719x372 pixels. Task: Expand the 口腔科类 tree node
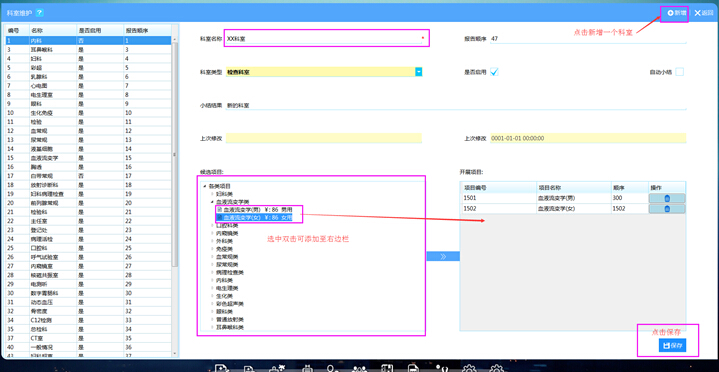212,225
